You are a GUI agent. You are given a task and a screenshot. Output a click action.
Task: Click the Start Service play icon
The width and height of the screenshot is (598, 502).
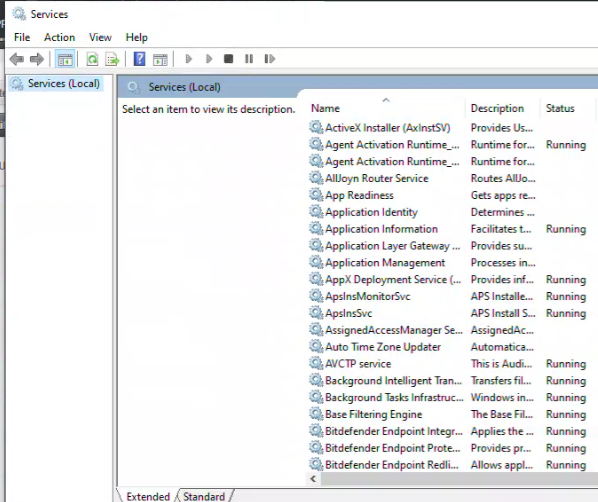pyautogui.click(x=188, y=59)
